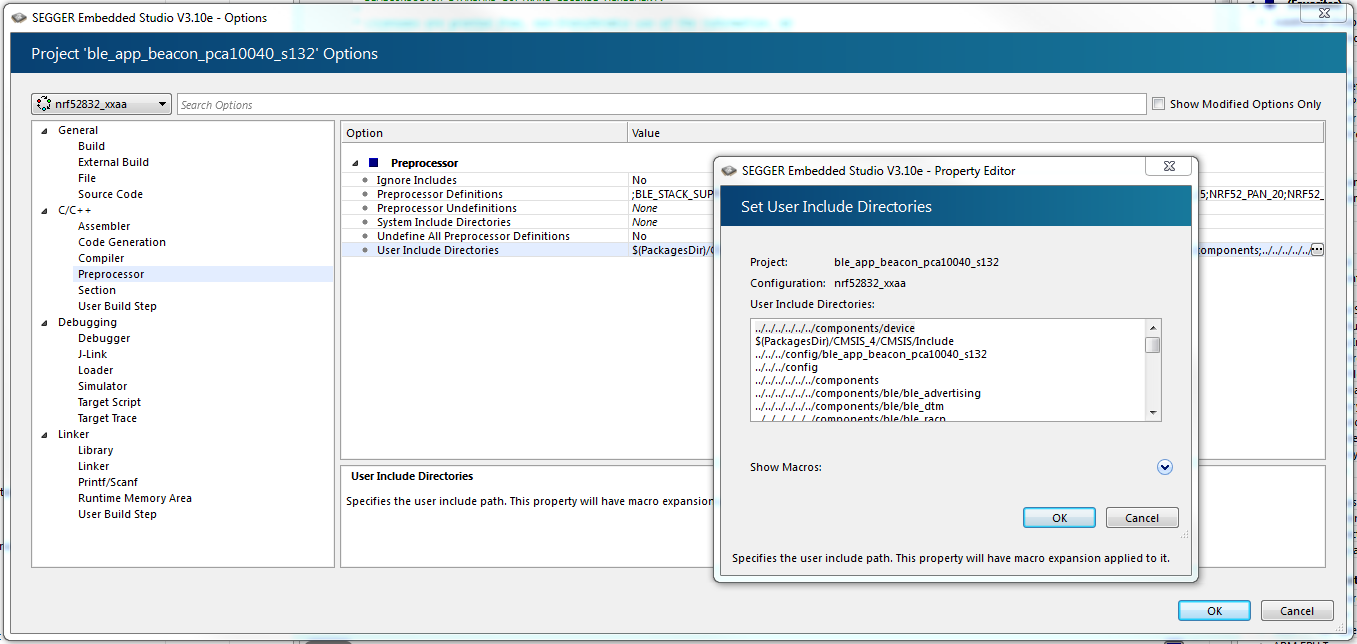The height and width of the screenshot is (644, 1357).
Task: Select User Build Step under Linker
Action: 117,514
